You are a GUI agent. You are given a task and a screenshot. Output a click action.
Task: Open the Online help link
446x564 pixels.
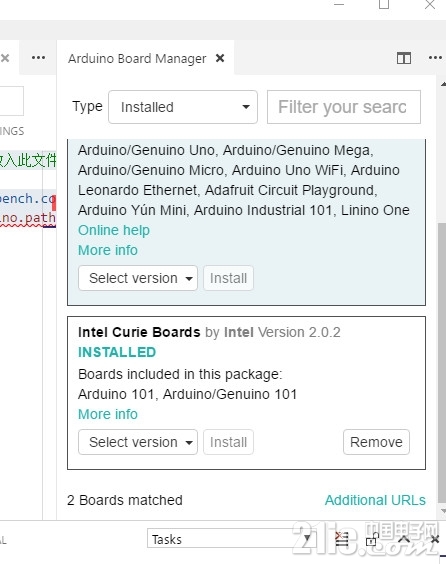click(114, 230)
